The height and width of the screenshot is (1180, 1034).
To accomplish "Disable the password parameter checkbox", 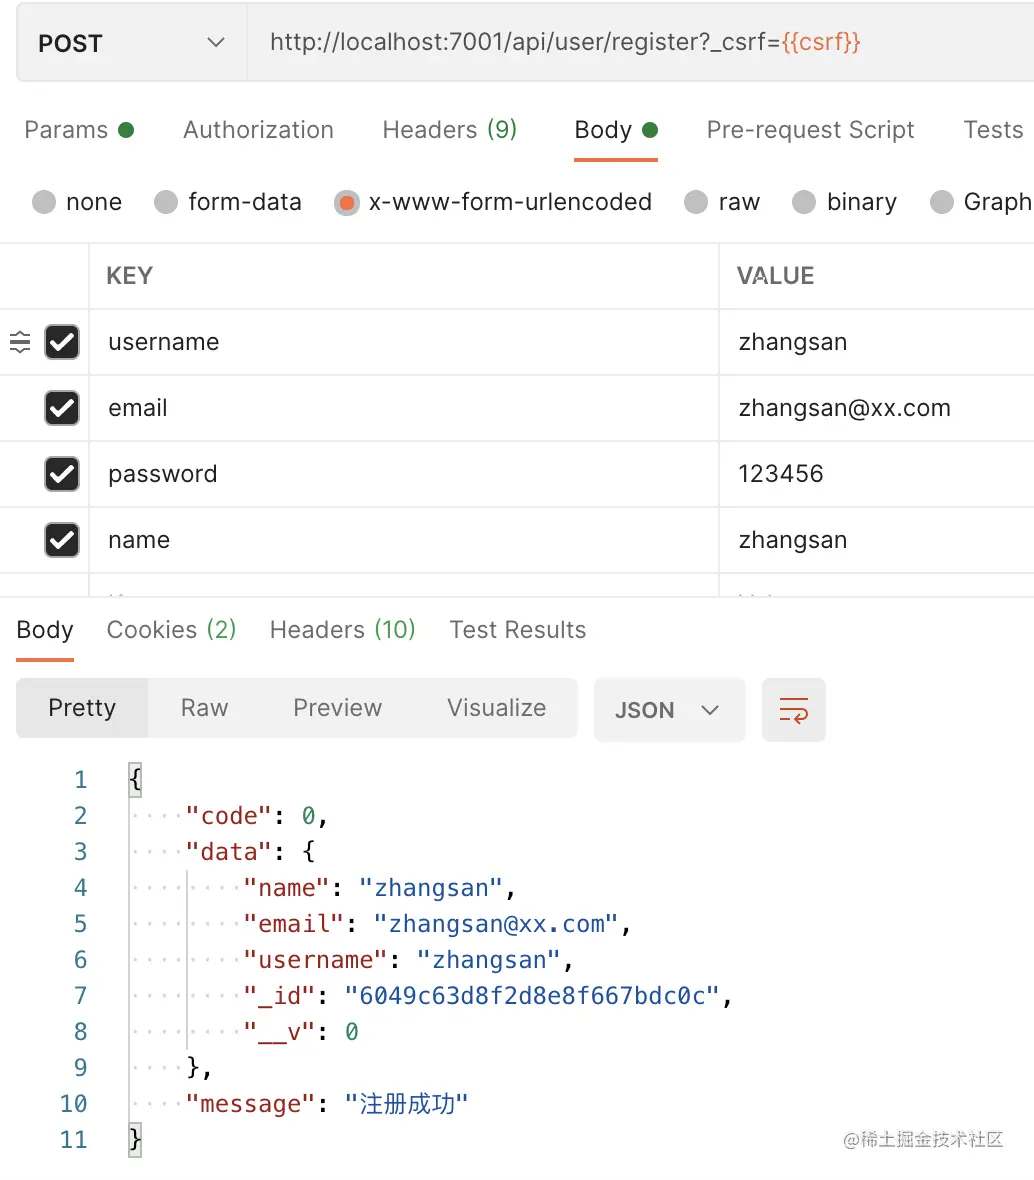I will [x=62, y=474].
